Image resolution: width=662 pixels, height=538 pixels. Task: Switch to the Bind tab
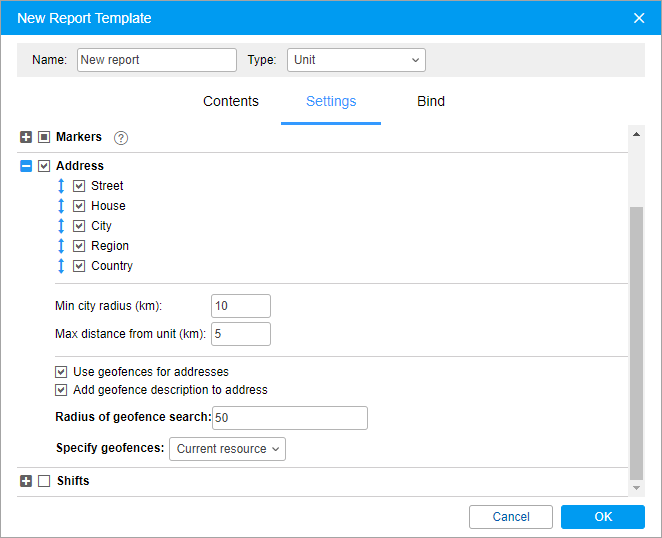click(431, 101)
